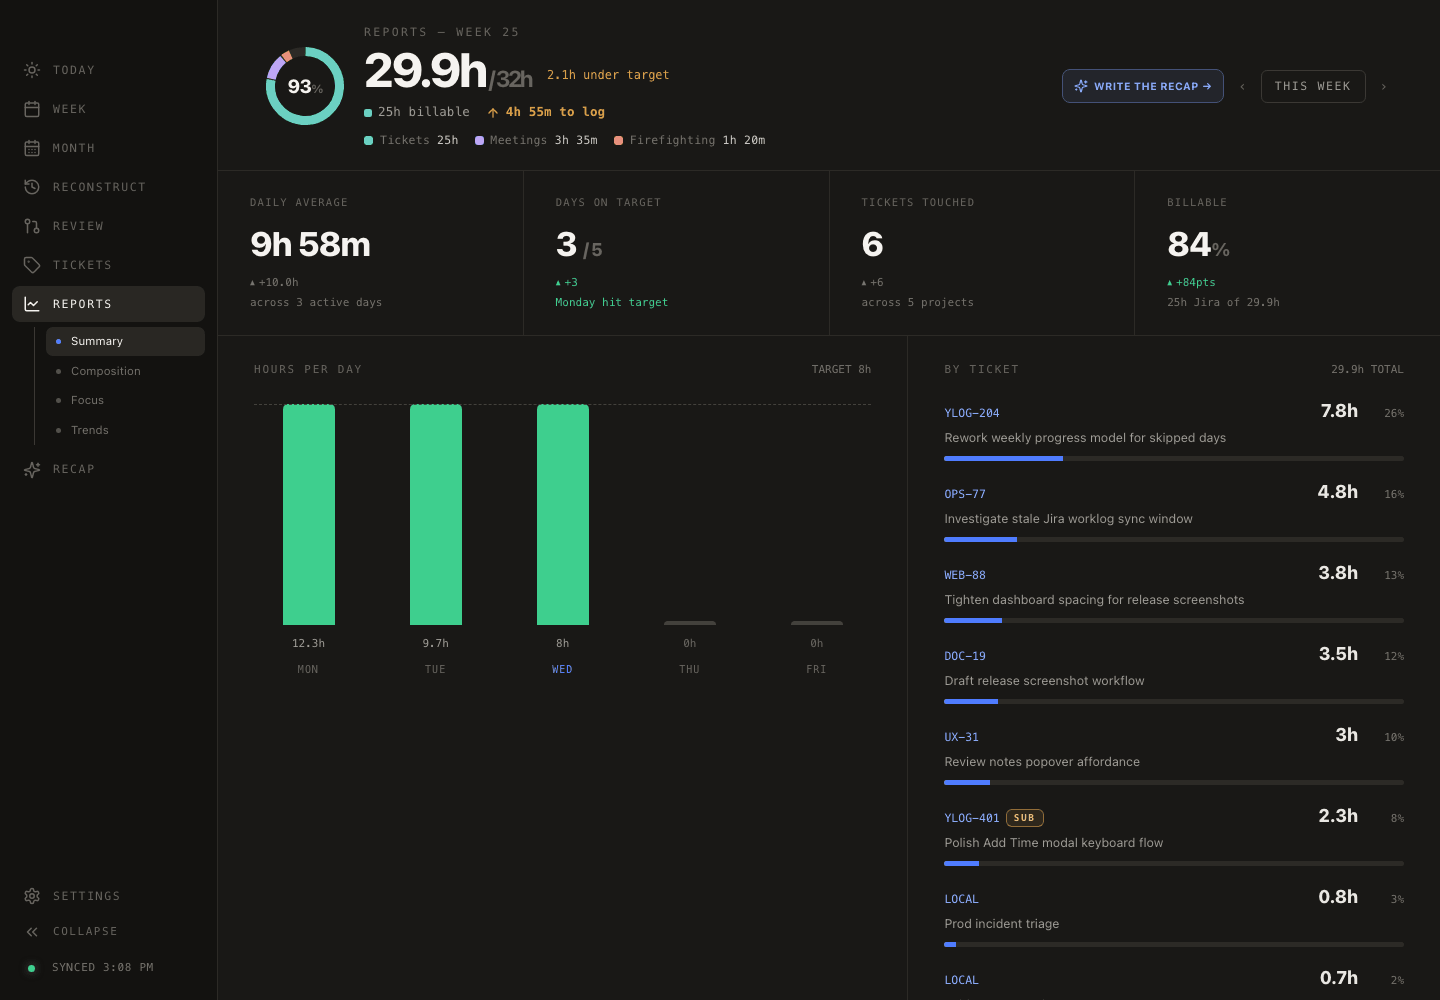1440x1000 pixels.
Task: Collapse the sidebar
Action: 108,931
